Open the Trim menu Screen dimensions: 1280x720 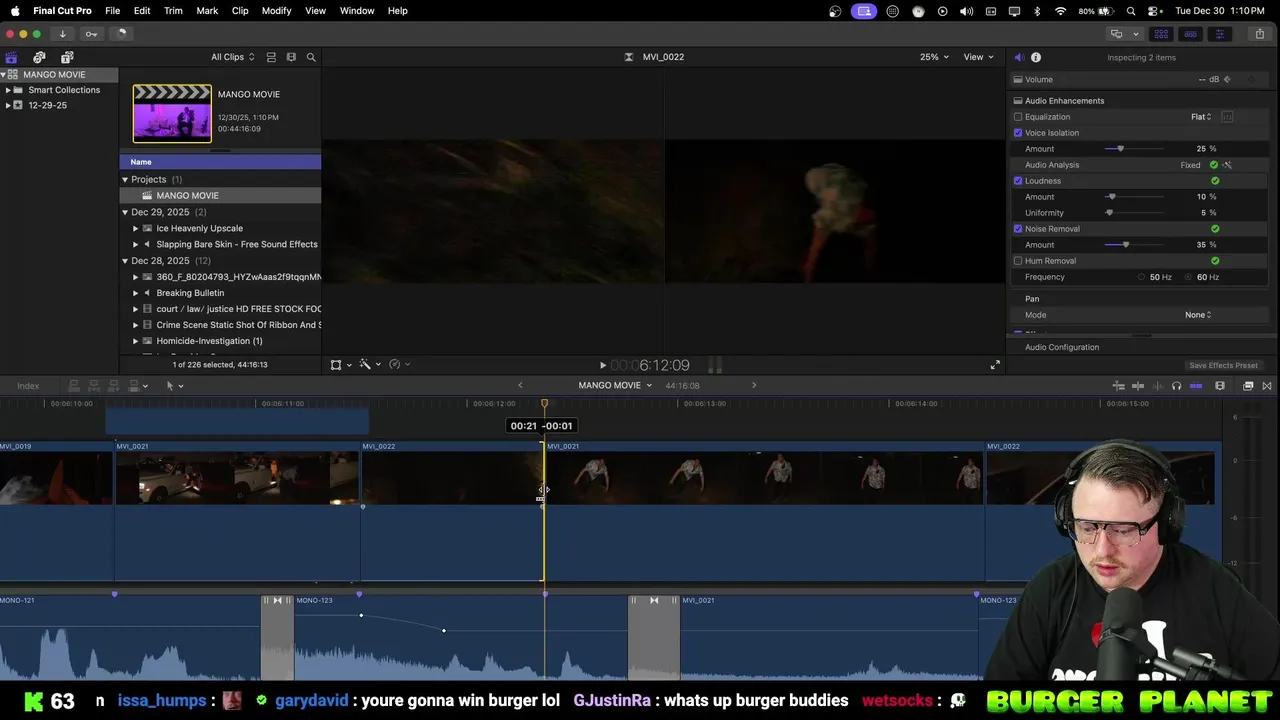click(x=173, y=10)
